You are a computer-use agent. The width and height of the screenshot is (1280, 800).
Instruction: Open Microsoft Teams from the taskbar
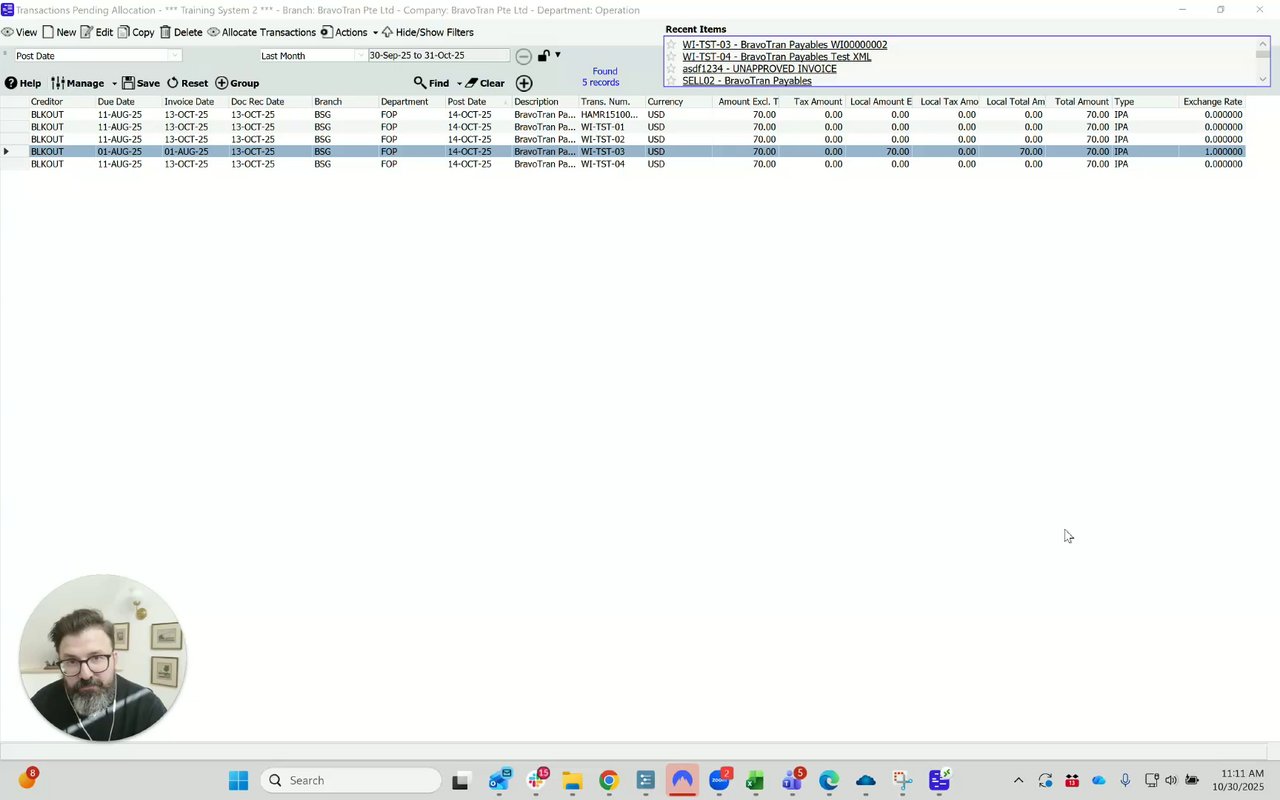[x=792, y=780]
